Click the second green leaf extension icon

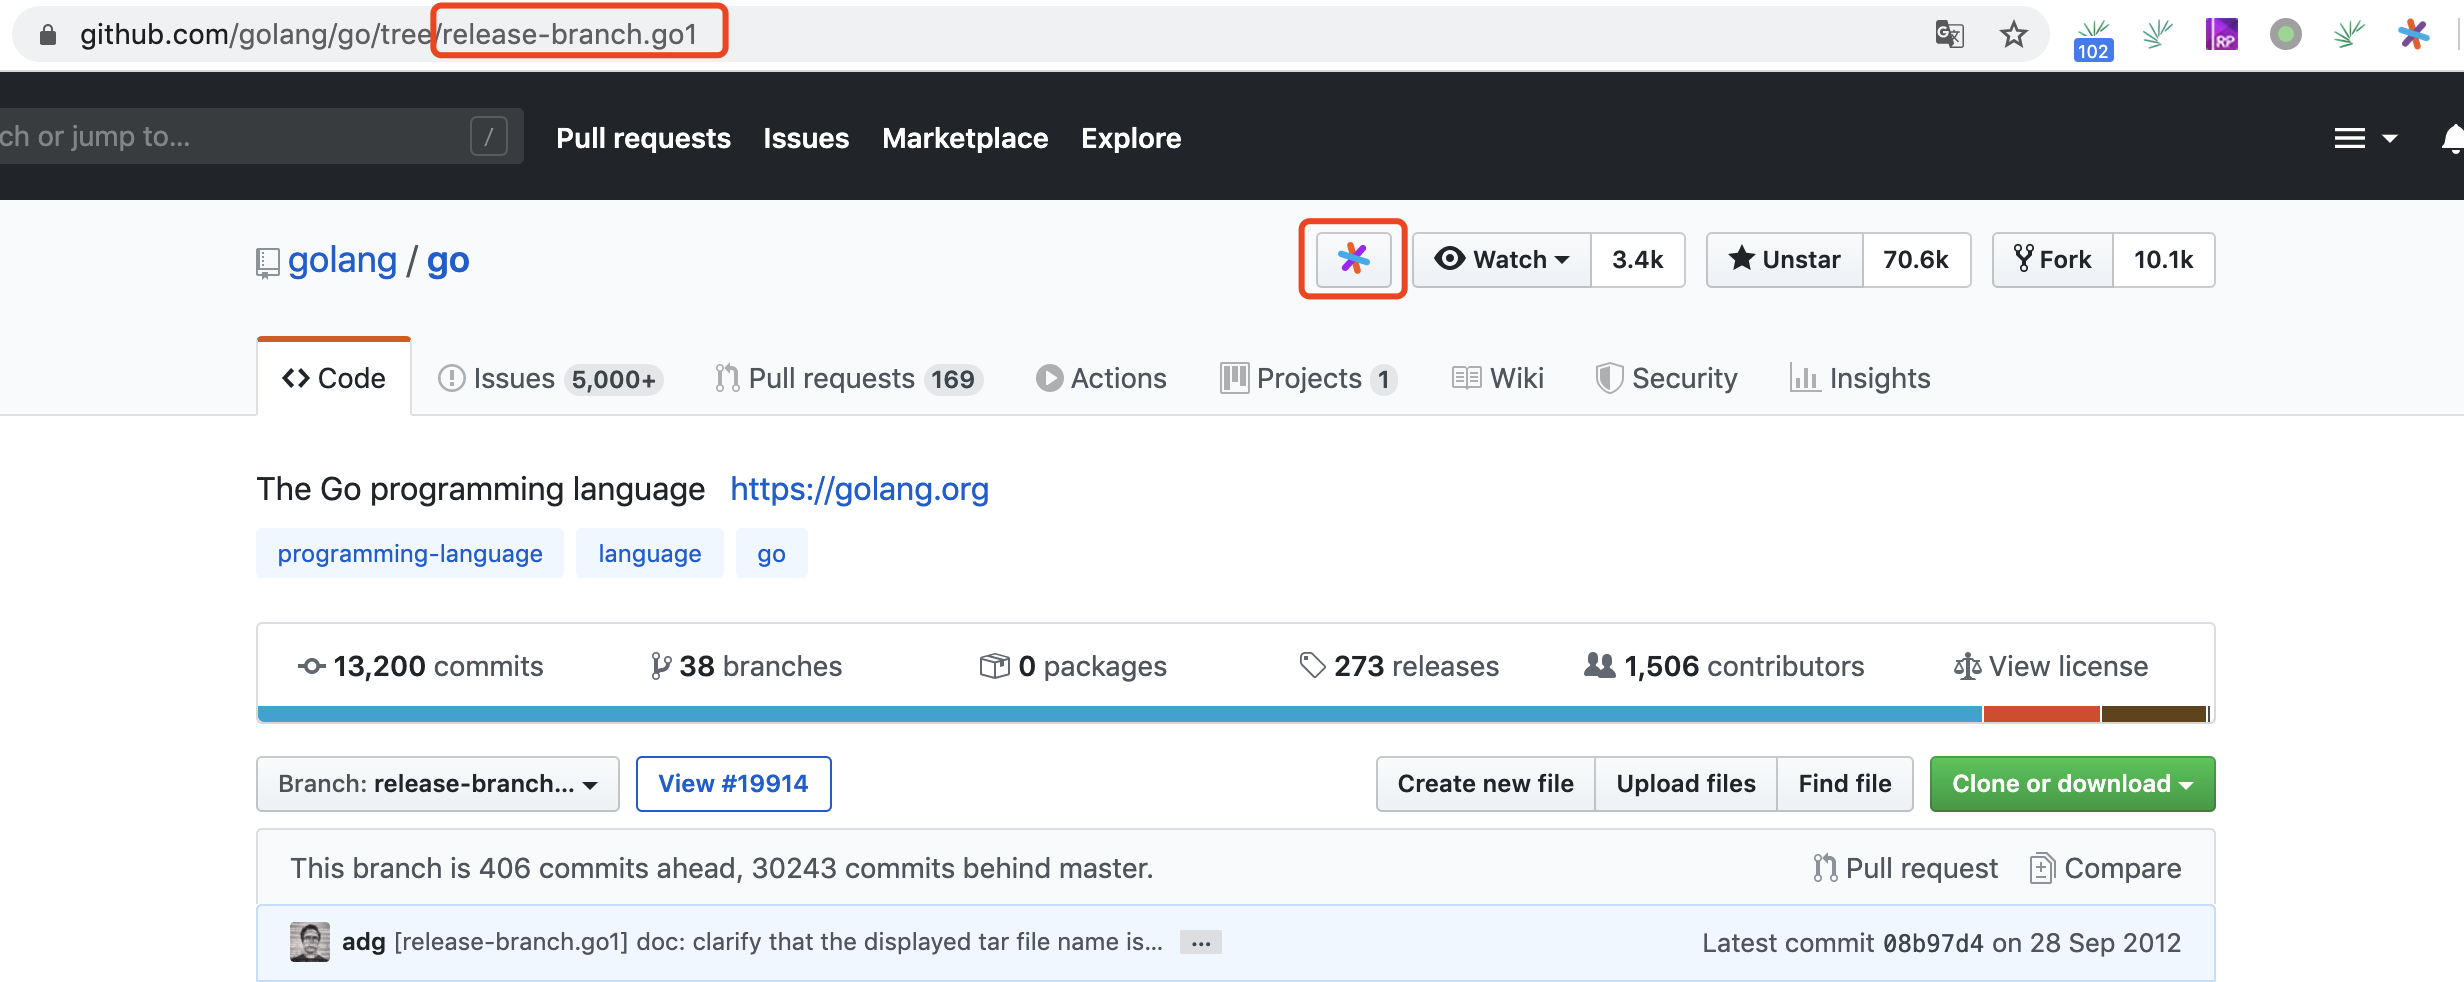[2157, 35]
